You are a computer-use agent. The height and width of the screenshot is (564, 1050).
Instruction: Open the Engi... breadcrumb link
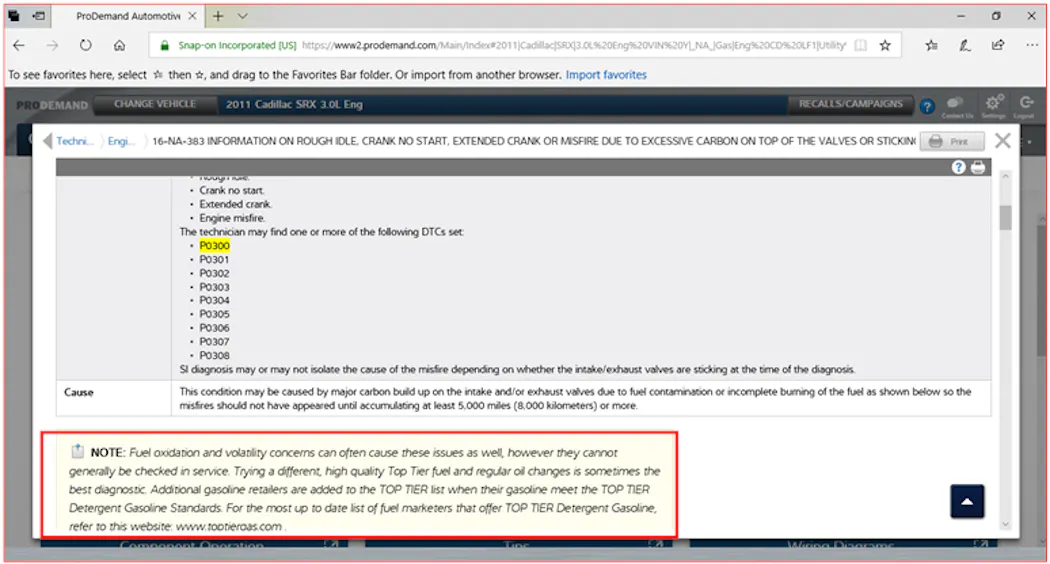click(x=121, y=141)
